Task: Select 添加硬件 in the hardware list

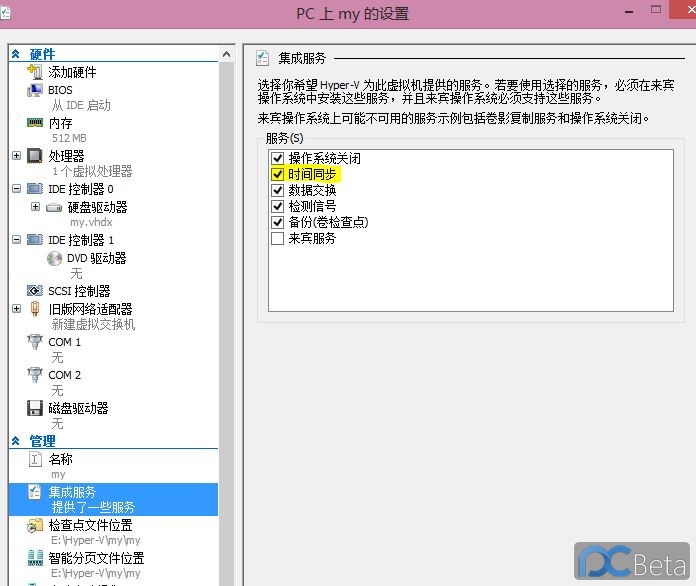Action: pos(72,72)
